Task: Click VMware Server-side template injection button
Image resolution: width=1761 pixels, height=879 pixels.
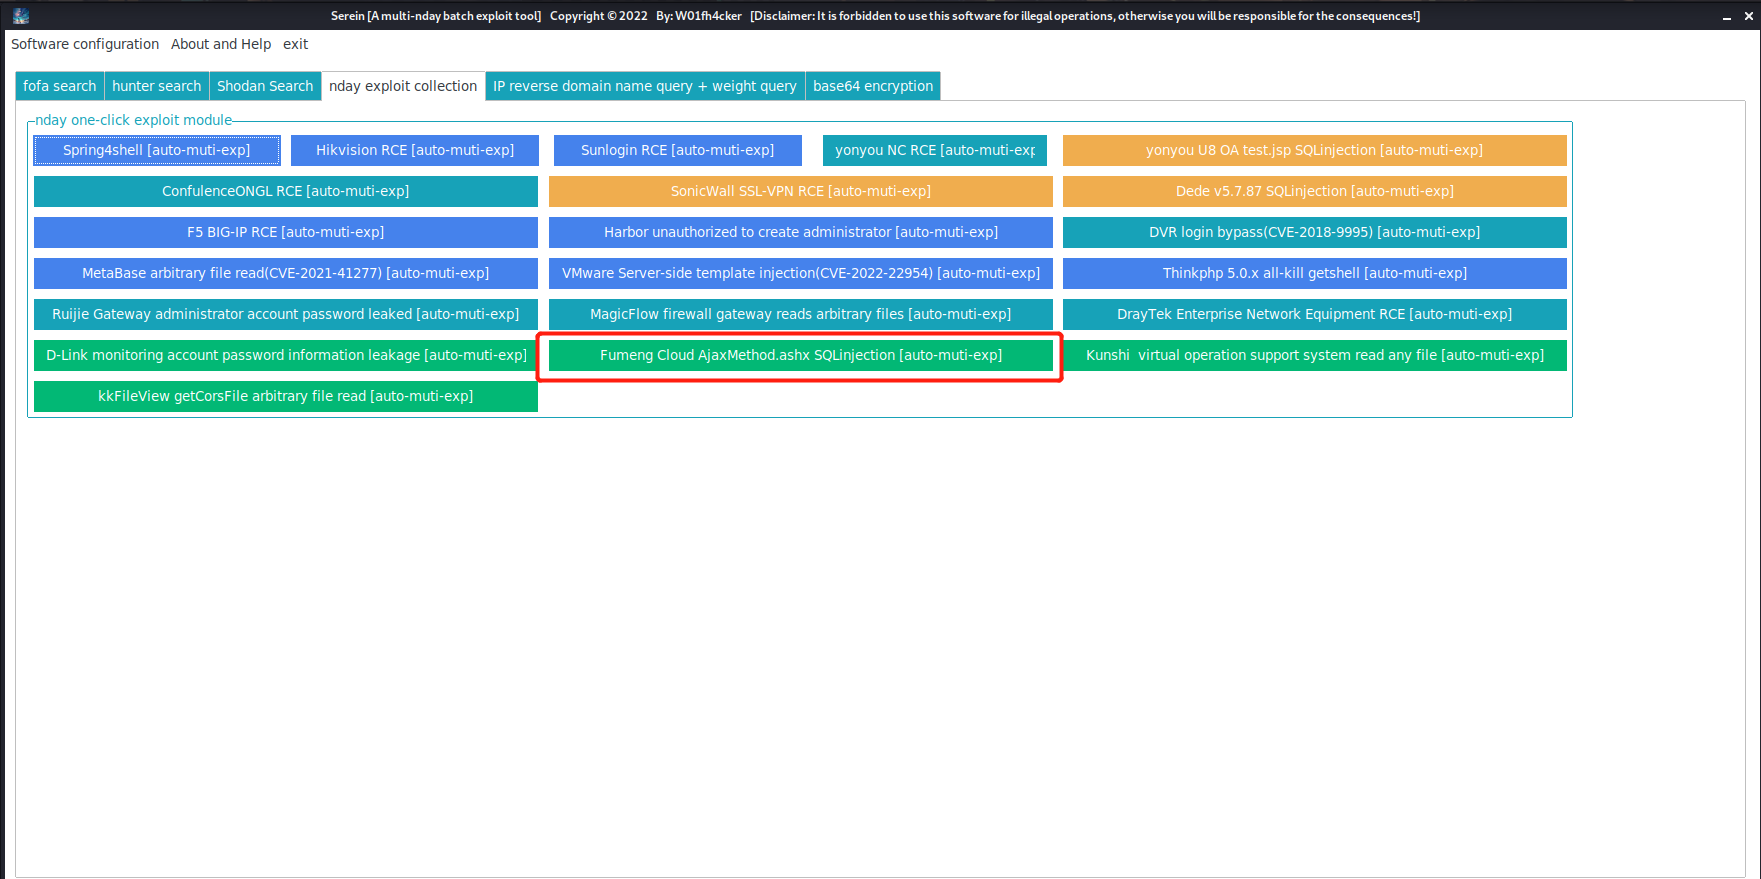Action: click(800, 273)
